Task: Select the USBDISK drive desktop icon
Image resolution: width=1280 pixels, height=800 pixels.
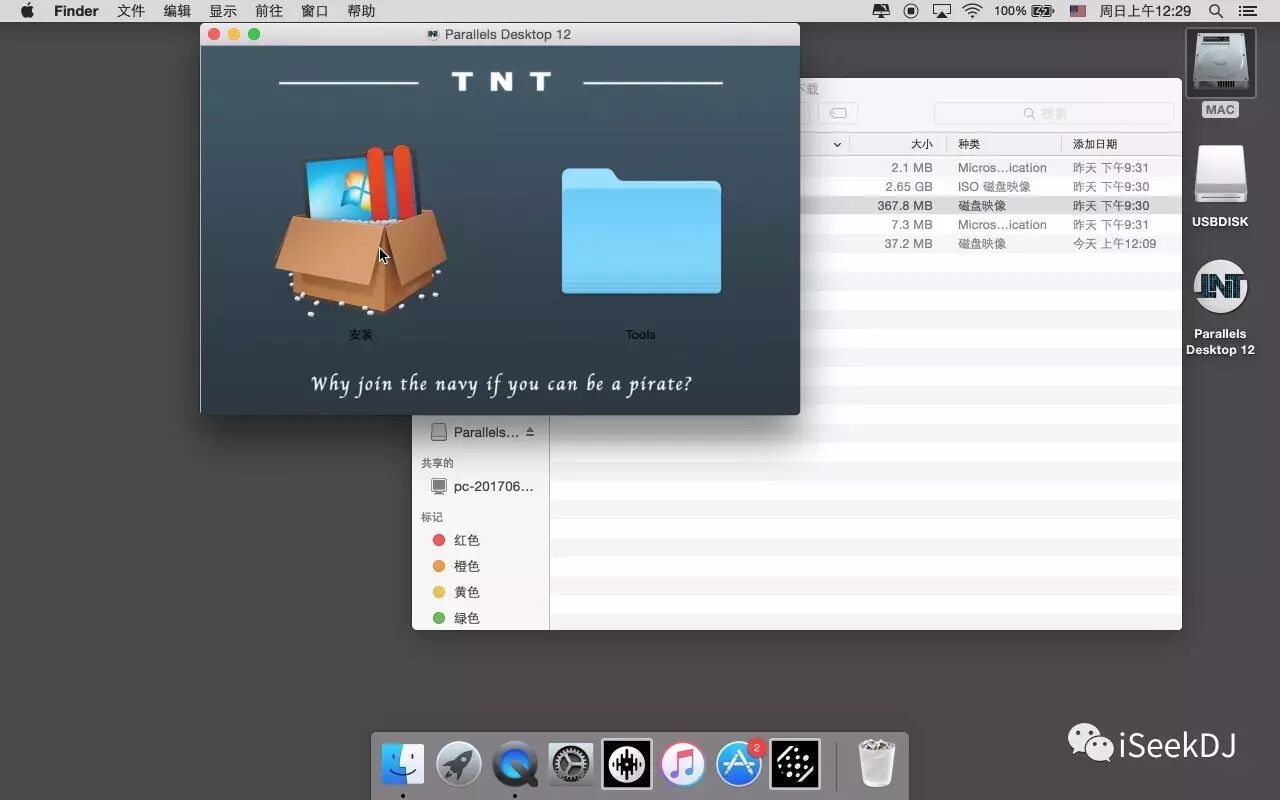Action: pyautogui.click(x=1220, y=177)
